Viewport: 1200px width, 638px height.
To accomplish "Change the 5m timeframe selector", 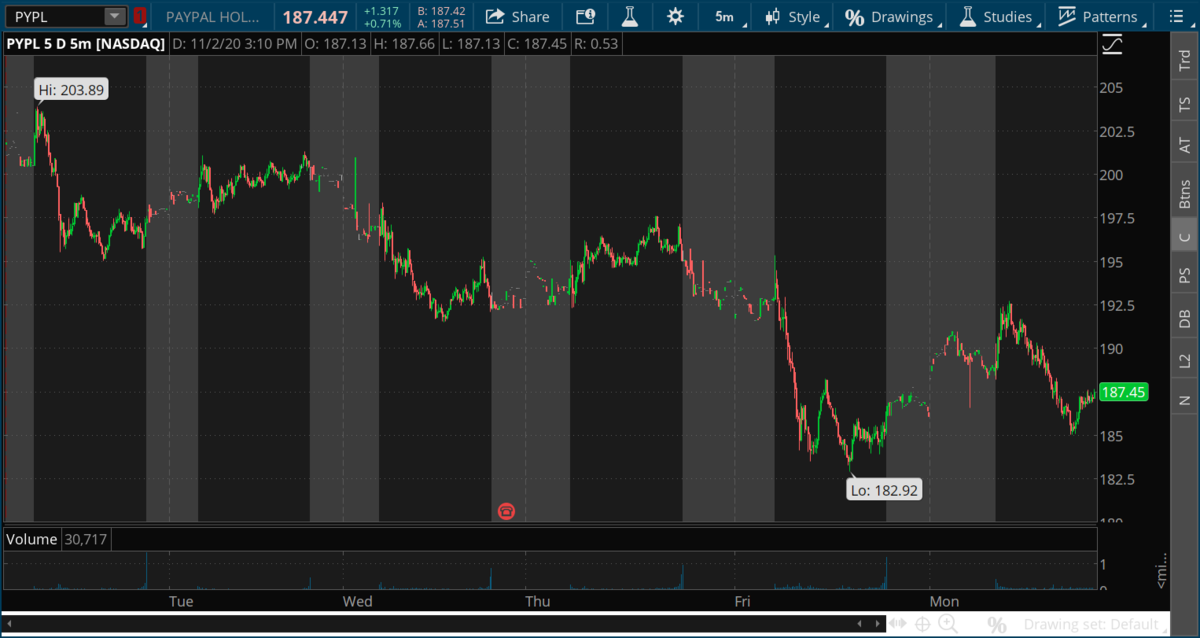I will [725, 17].
